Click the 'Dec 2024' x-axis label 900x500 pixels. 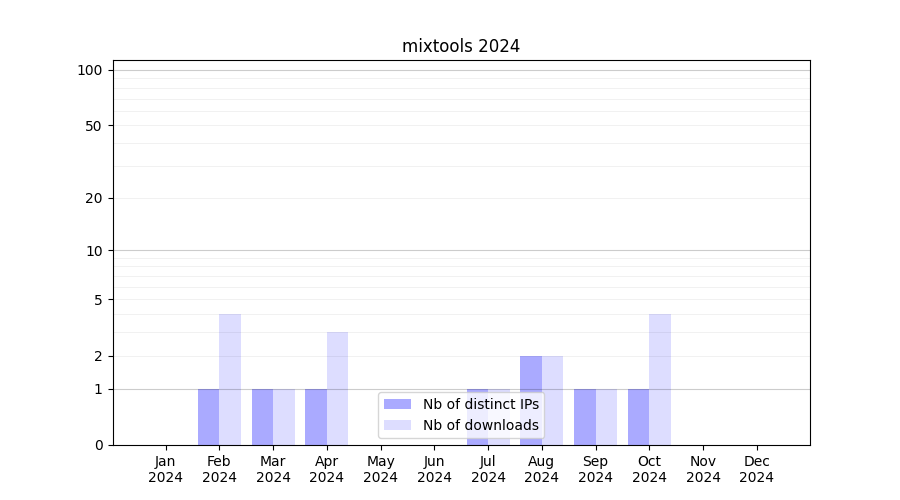coord(757,469)
